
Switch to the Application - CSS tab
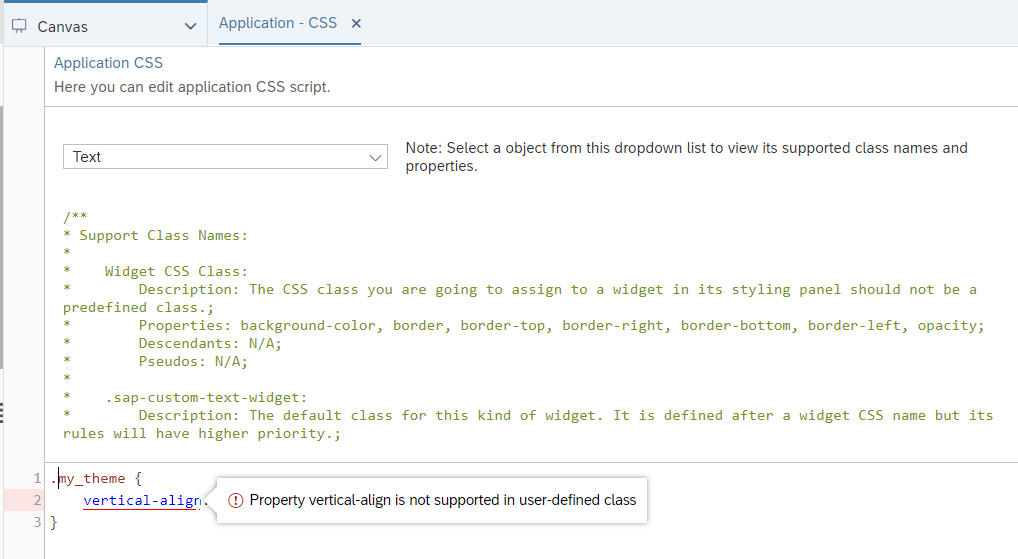click(278, 23)
